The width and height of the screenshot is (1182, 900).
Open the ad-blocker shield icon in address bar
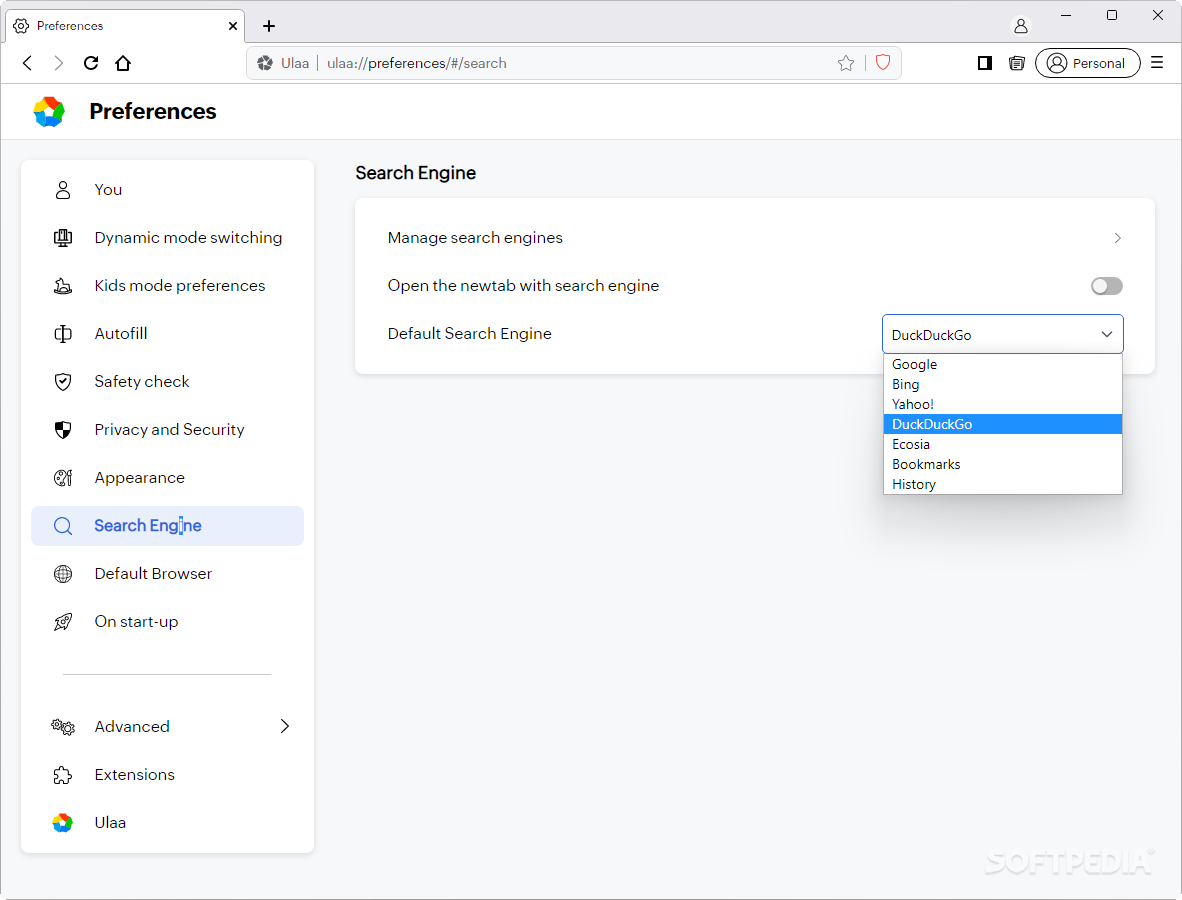click(x=883, y=63)
